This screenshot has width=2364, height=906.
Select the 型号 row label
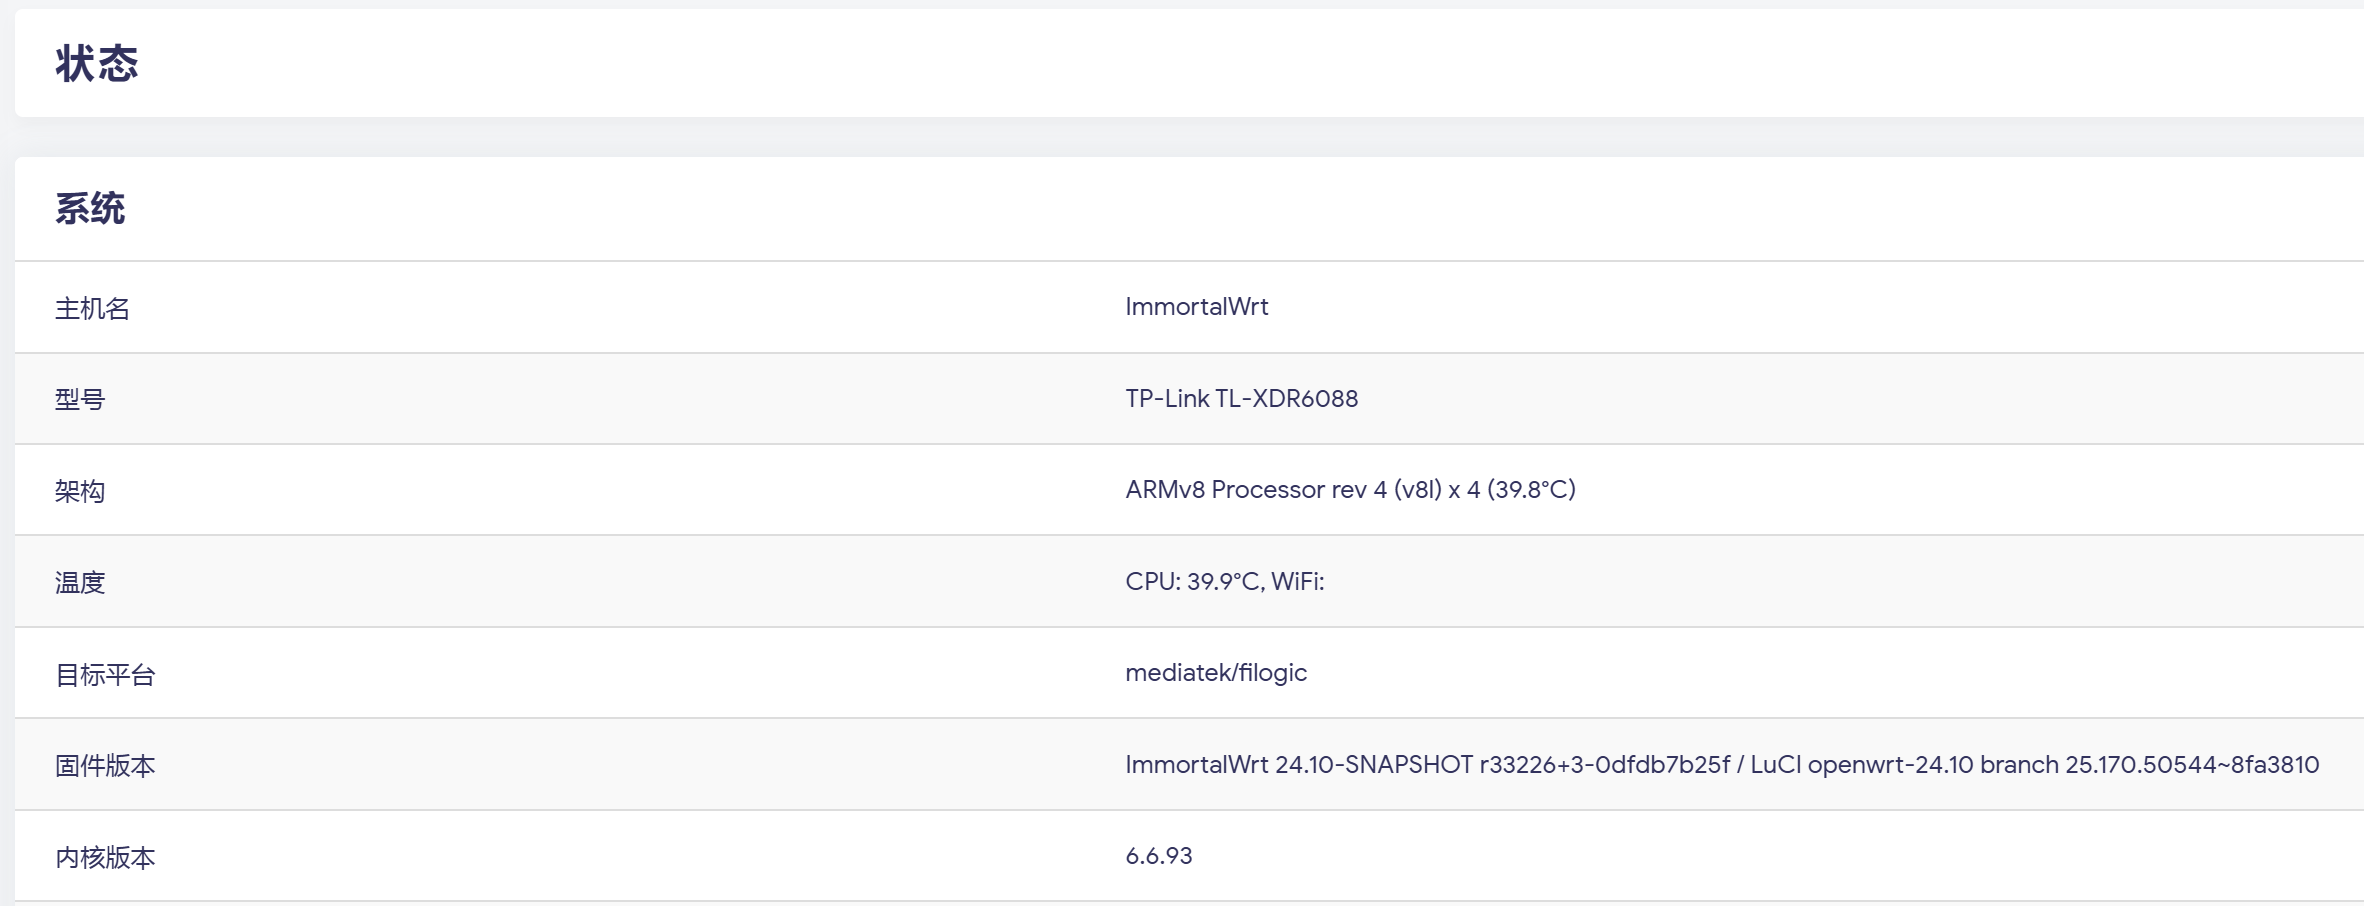pos(80,400)
